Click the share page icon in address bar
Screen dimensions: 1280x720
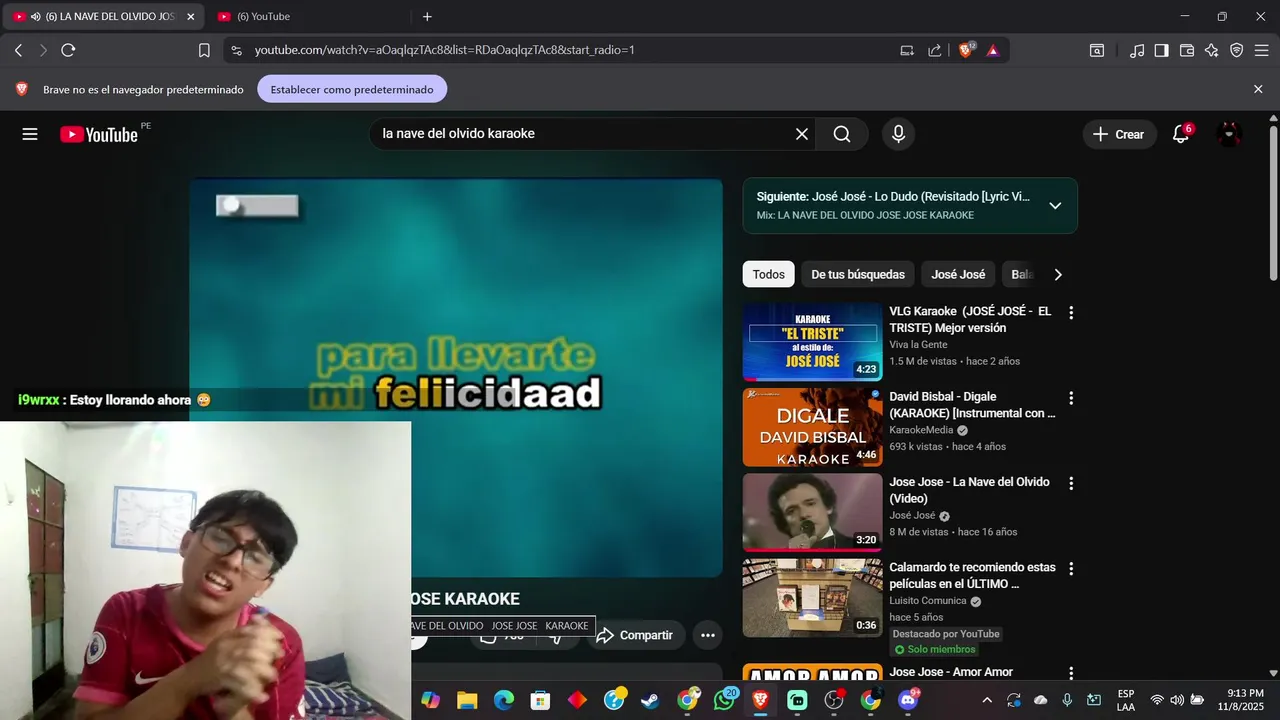pos(935,50)
